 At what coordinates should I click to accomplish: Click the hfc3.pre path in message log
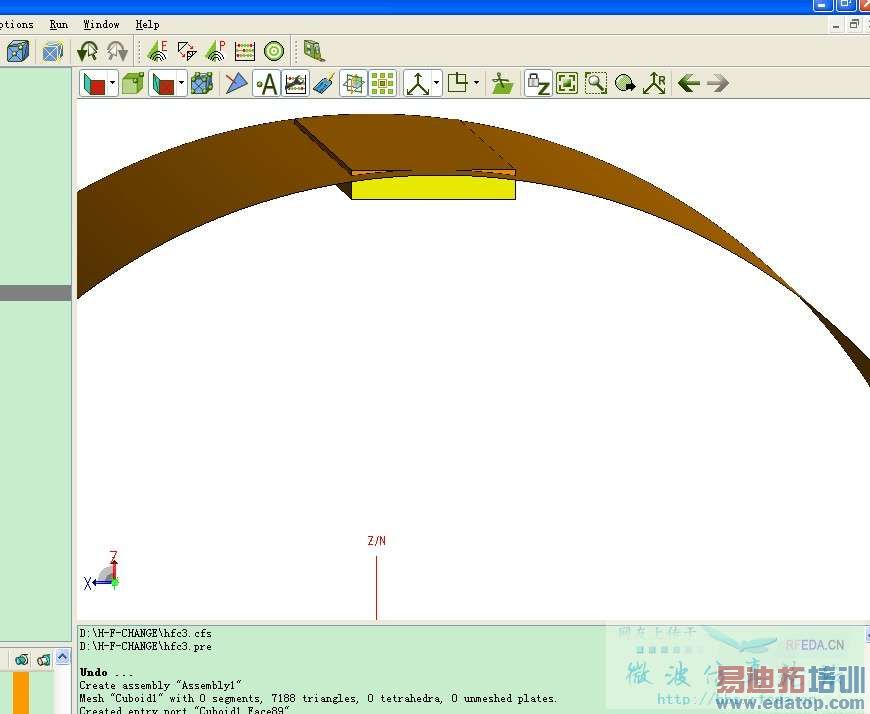145,646
